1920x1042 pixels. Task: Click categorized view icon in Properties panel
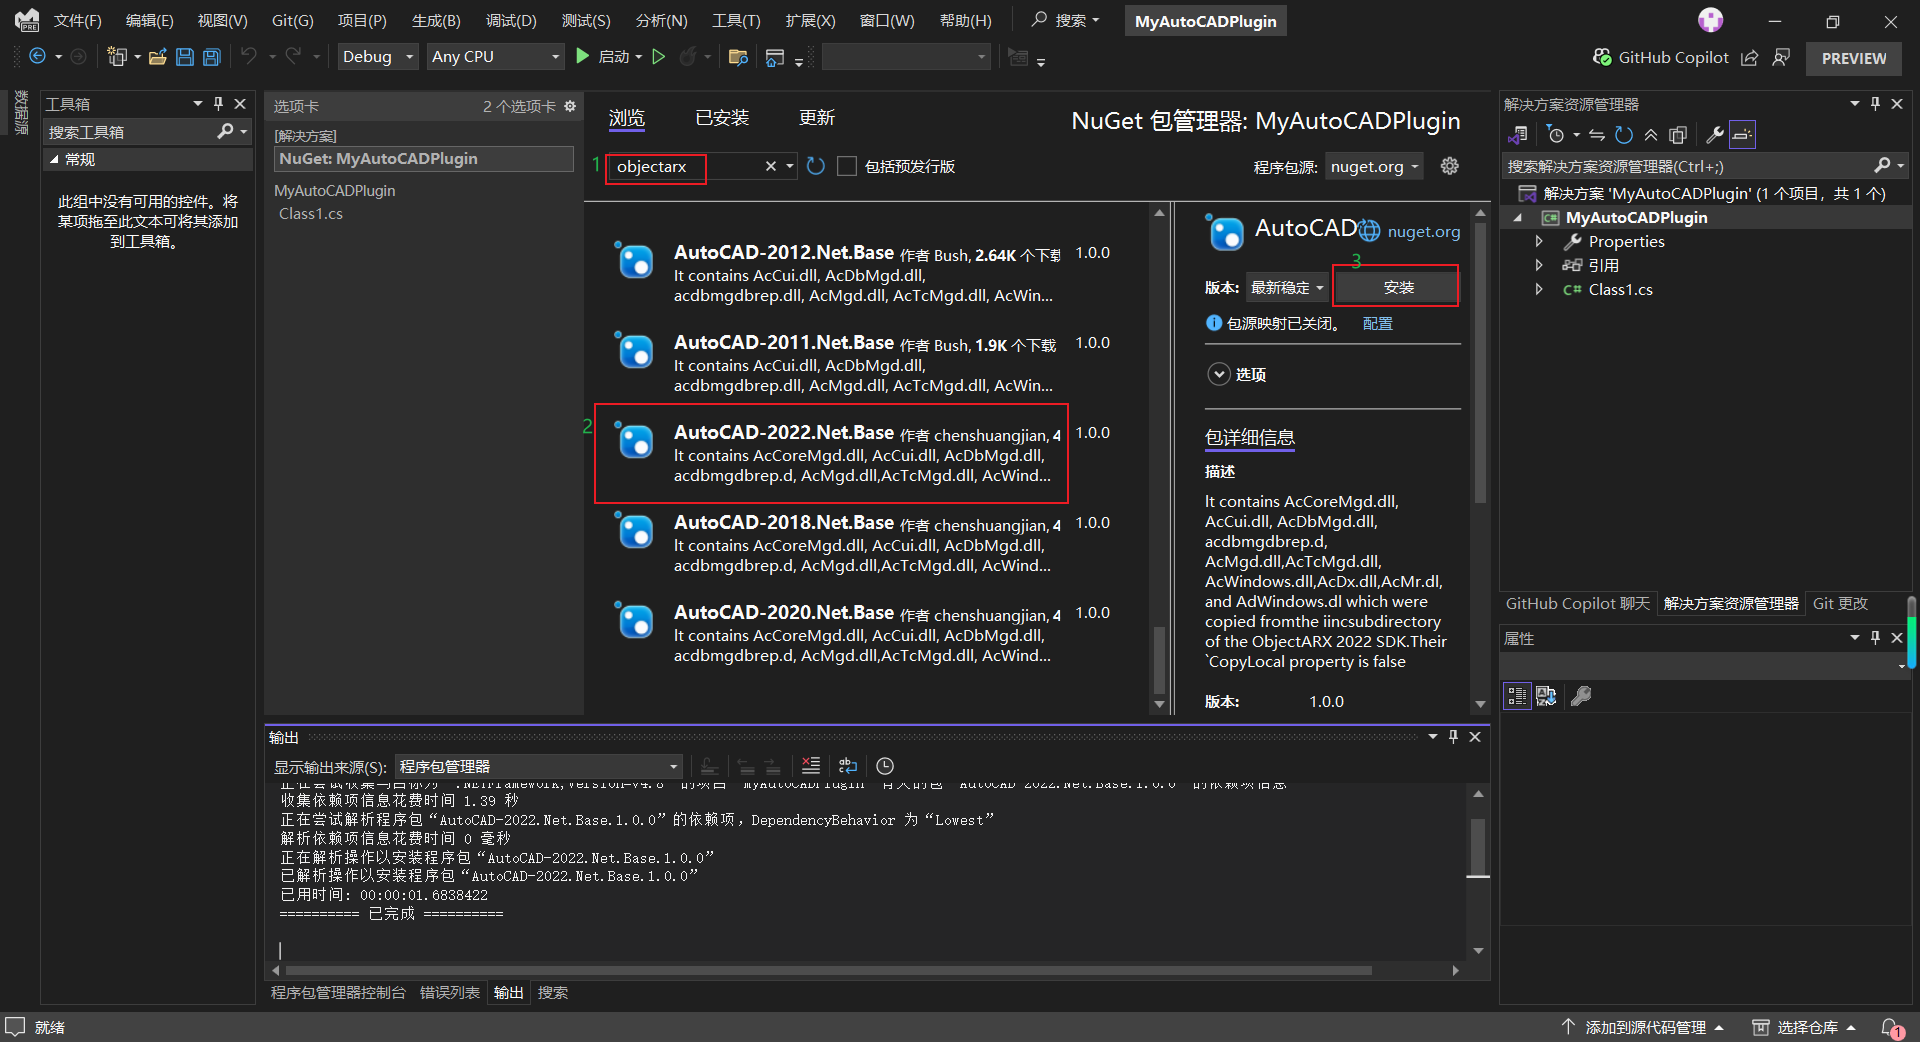pyautogui.click(x=1517, y=696)
